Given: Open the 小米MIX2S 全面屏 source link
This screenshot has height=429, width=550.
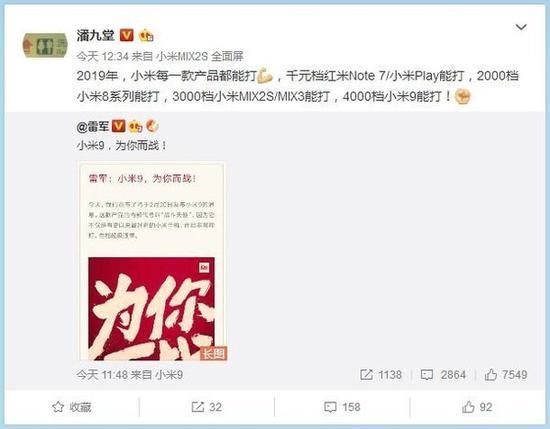Looking at the screenshot, I should 200,56.
